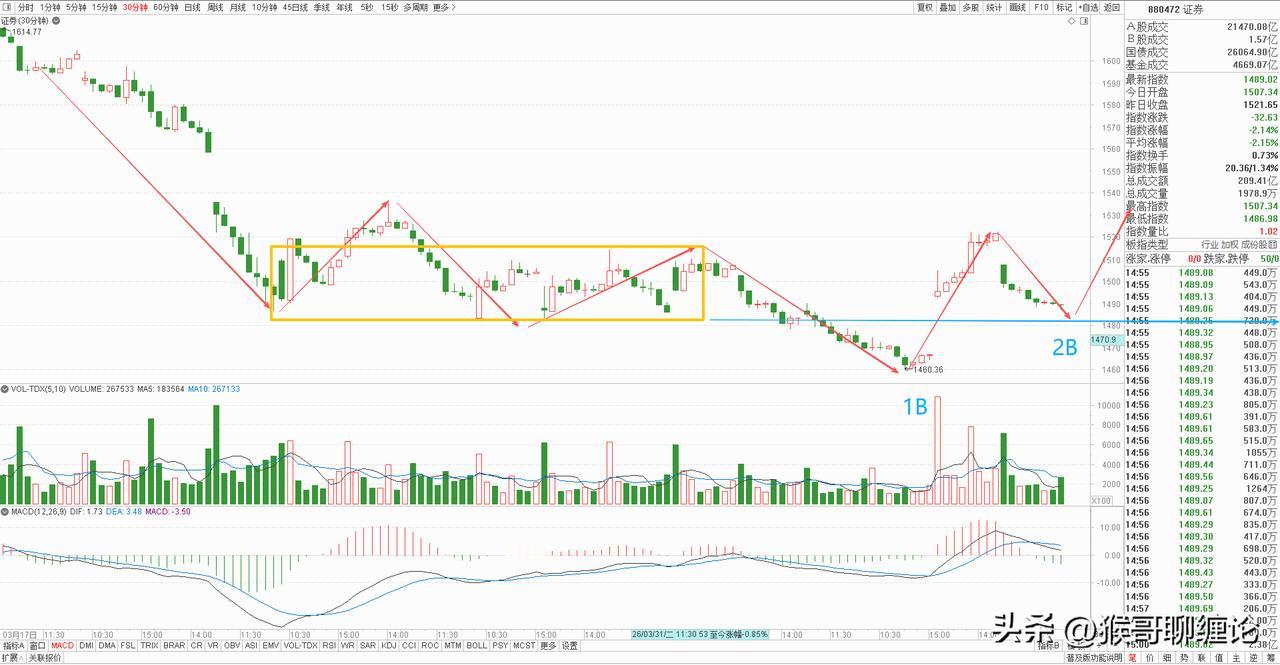1280x665 pixels.
Task: Select the 5分钟 period
Action: pyautogui.click(x=76, y=7)
